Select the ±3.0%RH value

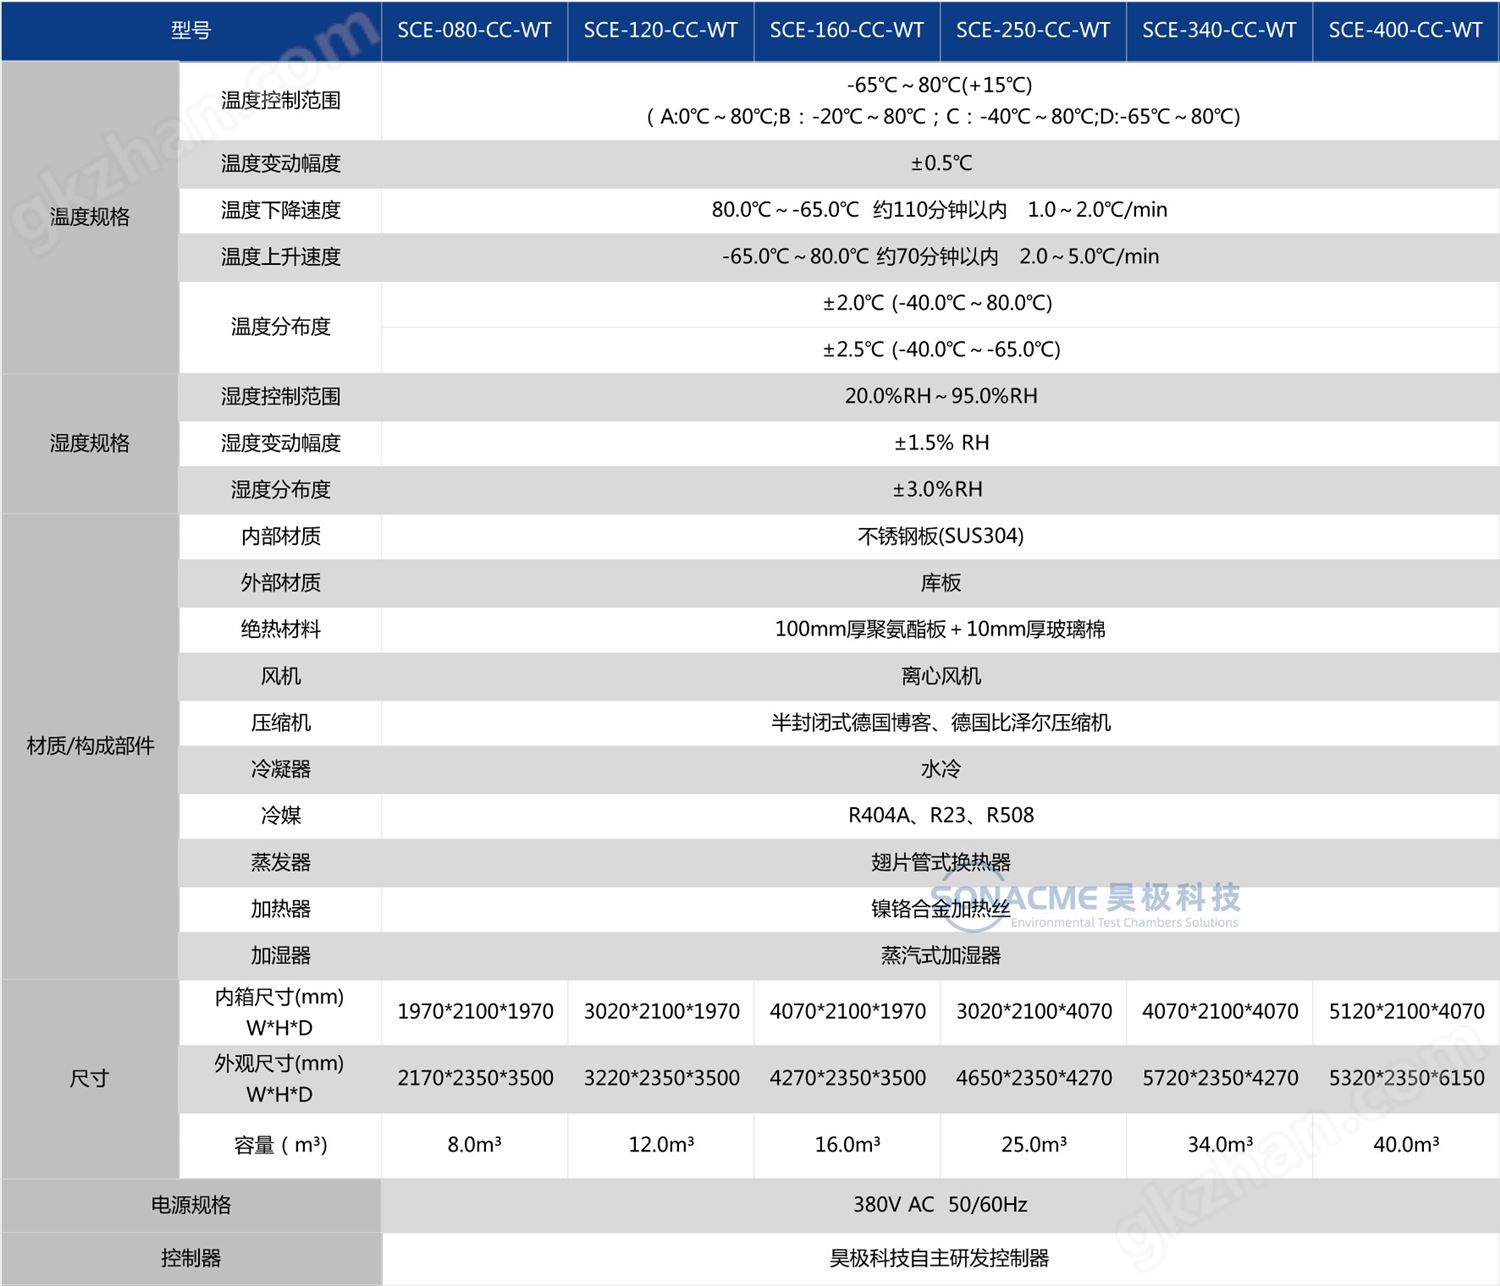click(x=938, y=490)
